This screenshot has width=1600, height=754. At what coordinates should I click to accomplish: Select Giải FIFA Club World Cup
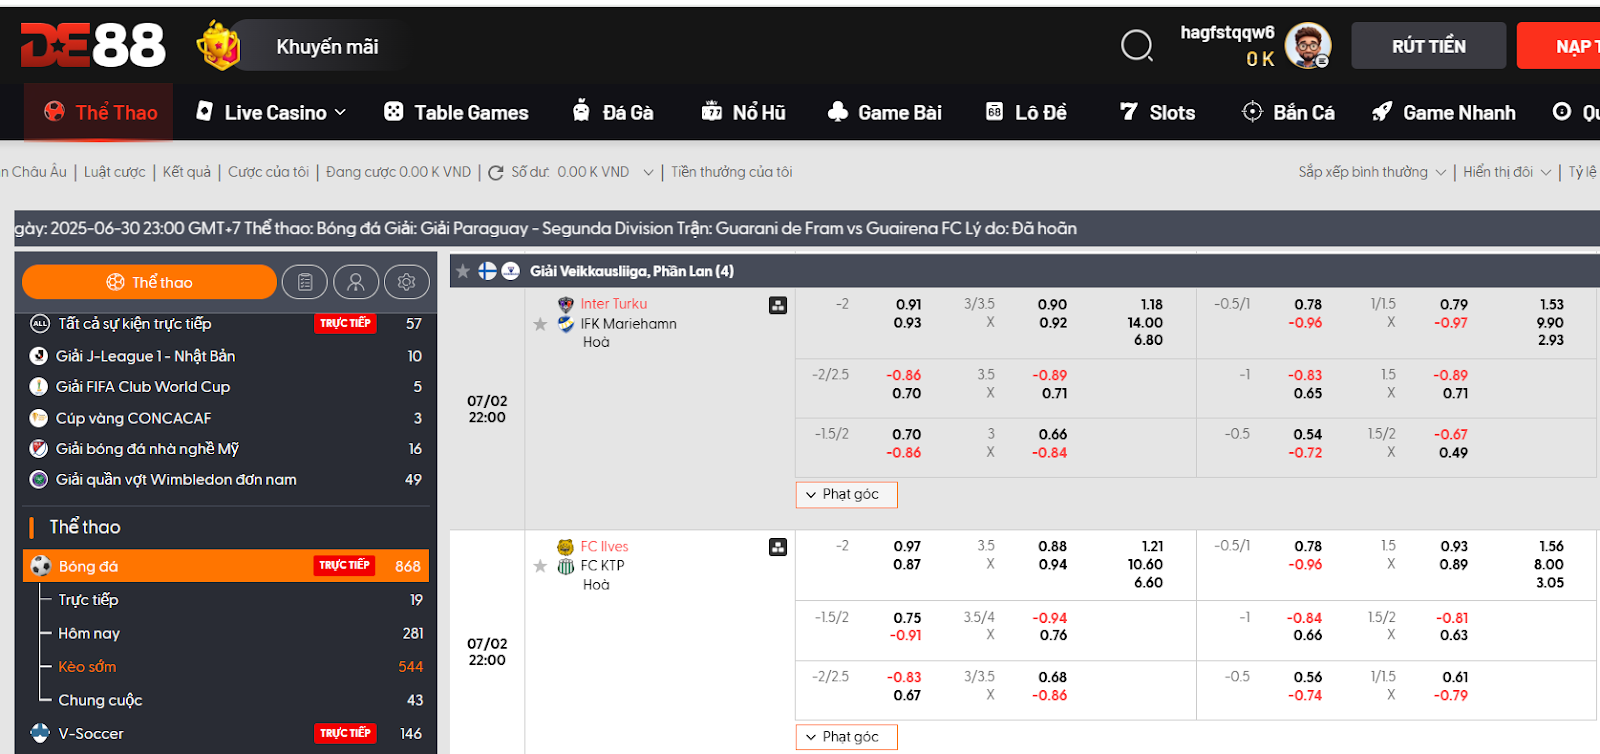142,387
